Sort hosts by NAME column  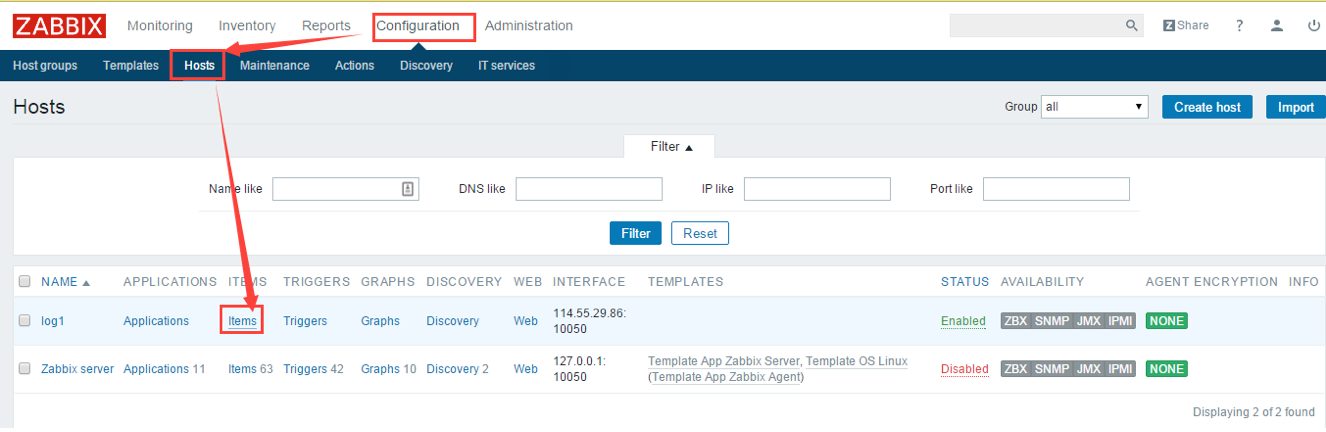point(65,282)
